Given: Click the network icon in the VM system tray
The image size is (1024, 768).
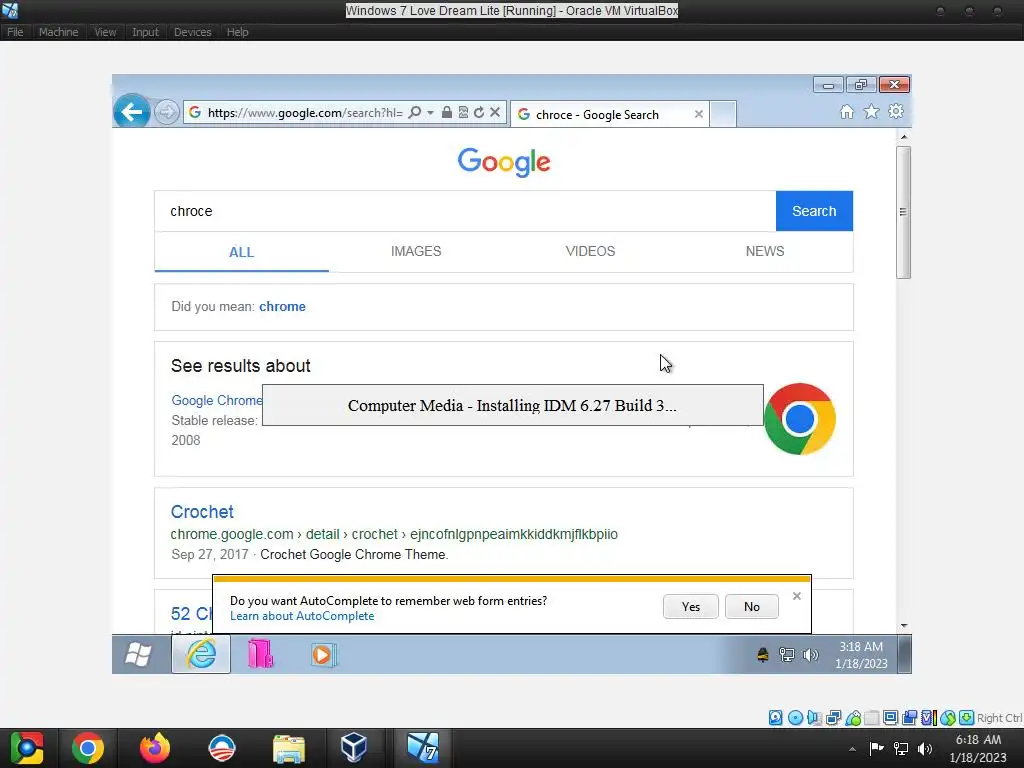Looking at the screenshot, I should tap(787, 654).
